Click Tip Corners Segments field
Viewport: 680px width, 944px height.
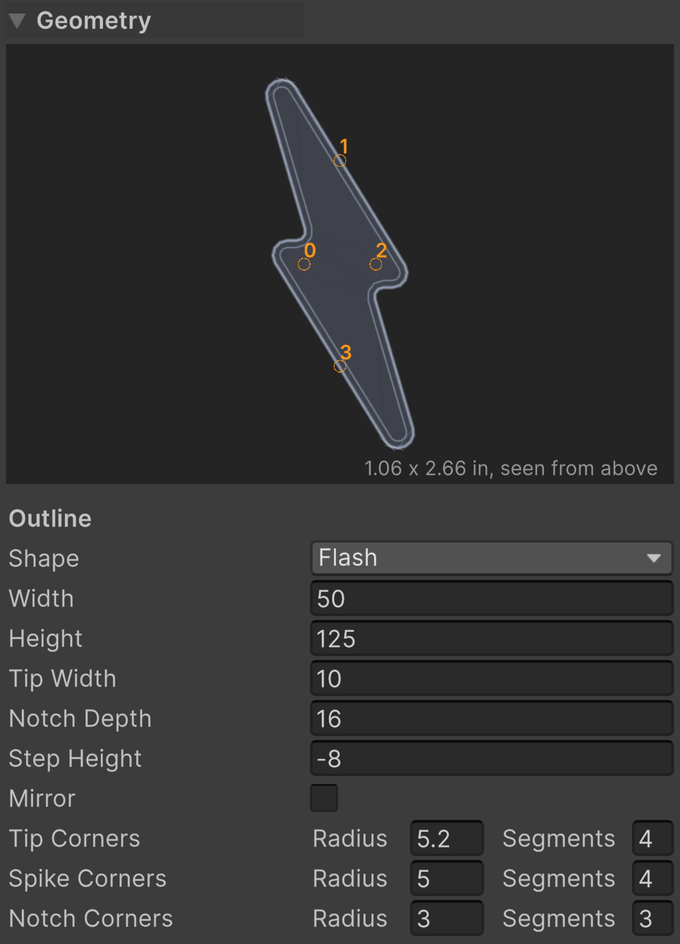coord(653,839)
